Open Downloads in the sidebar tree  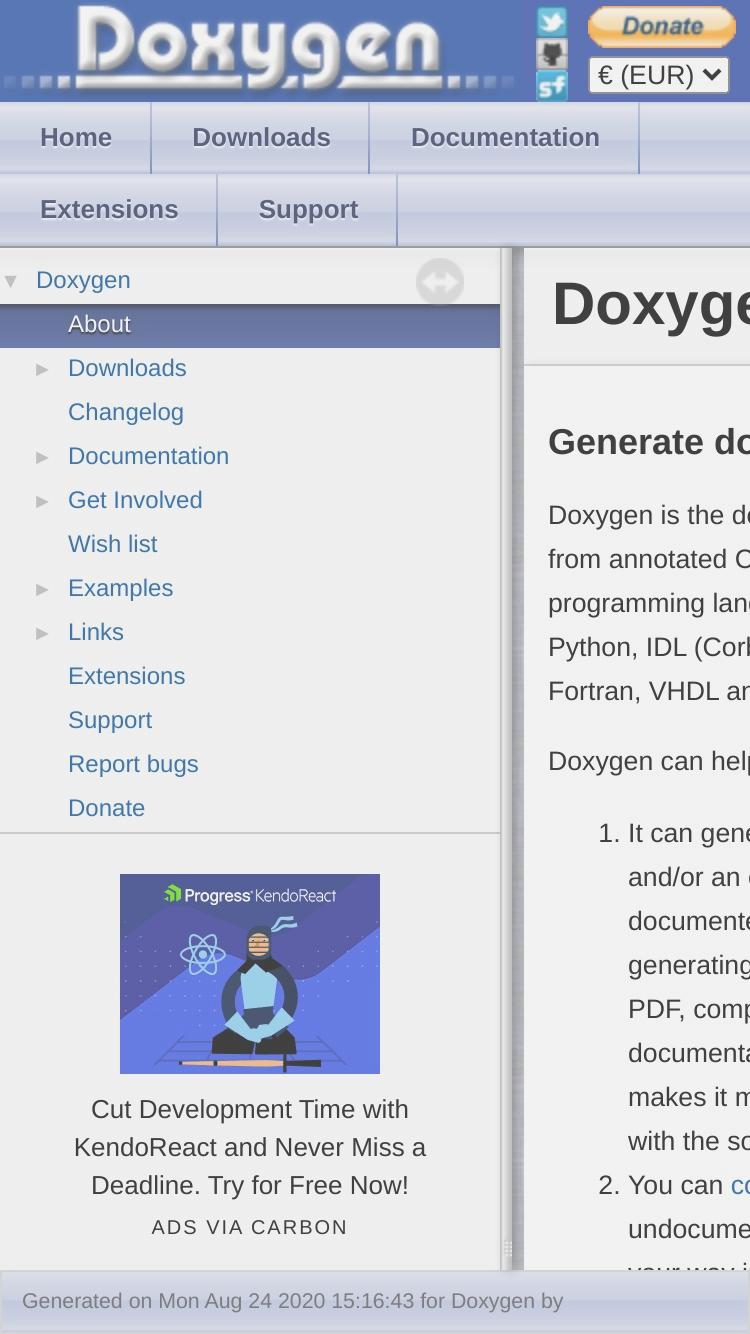pos(127,368)
